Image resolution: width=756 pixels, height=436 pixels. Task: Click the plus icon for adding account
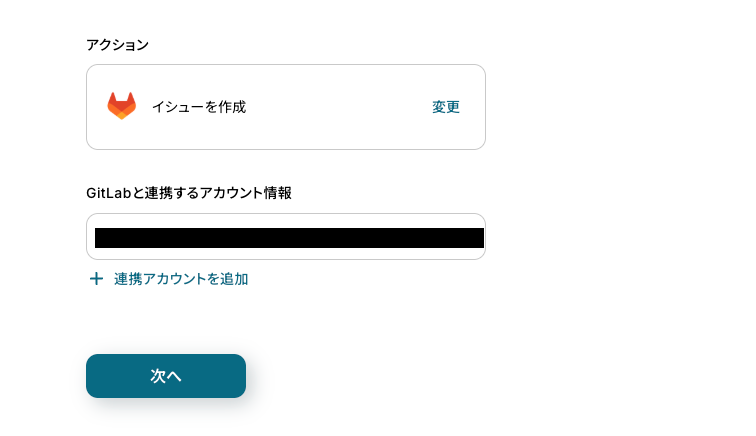pos(96,279)
